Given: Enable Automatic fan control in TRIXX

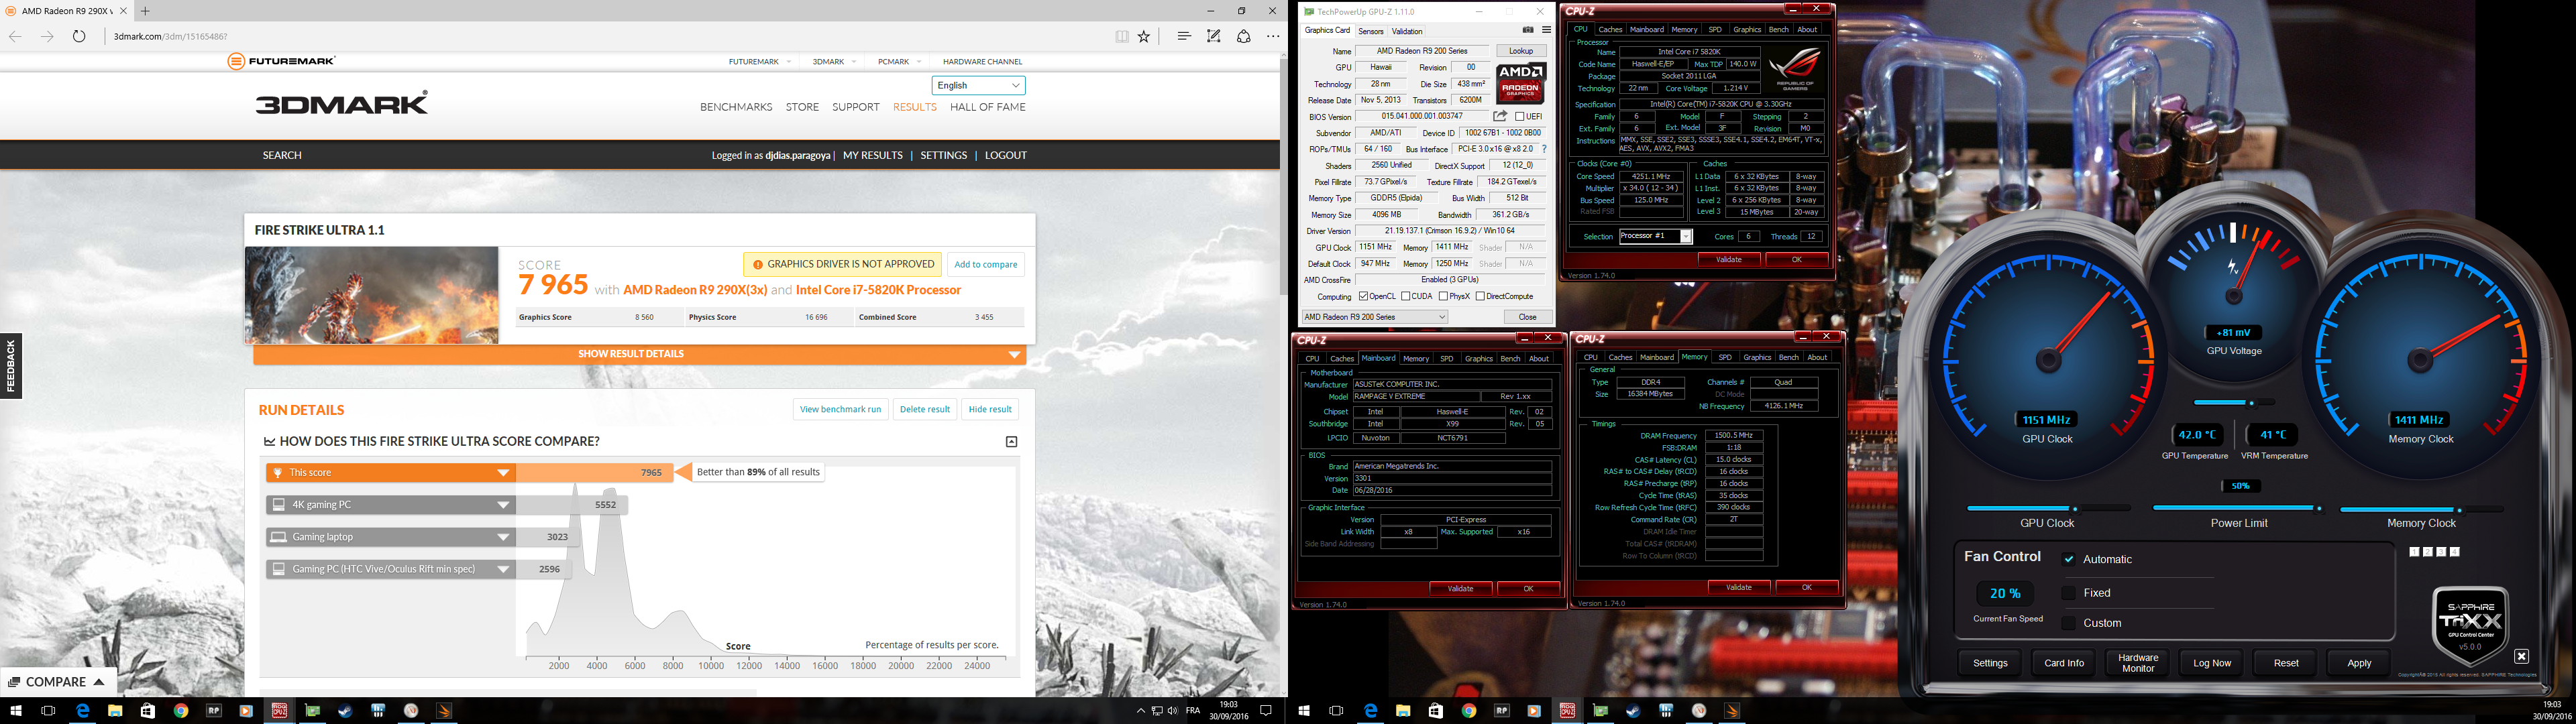Looking at the screenshot, I should click(x=2069, y=559).
